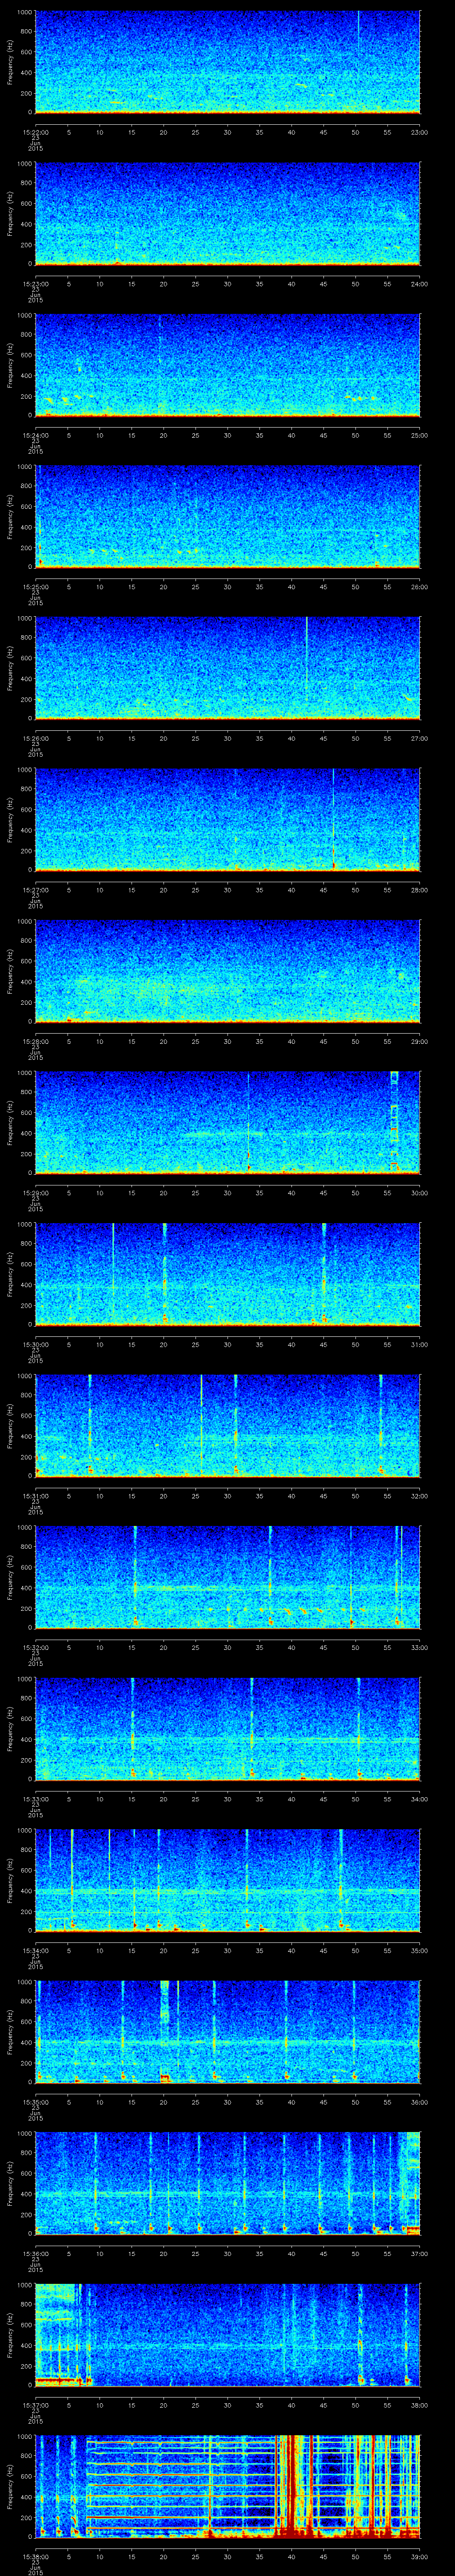Viewport: 455px width, 2576px height.
Task: Open the spectrogram panel starting at 15:24:00
Action: 228,365
